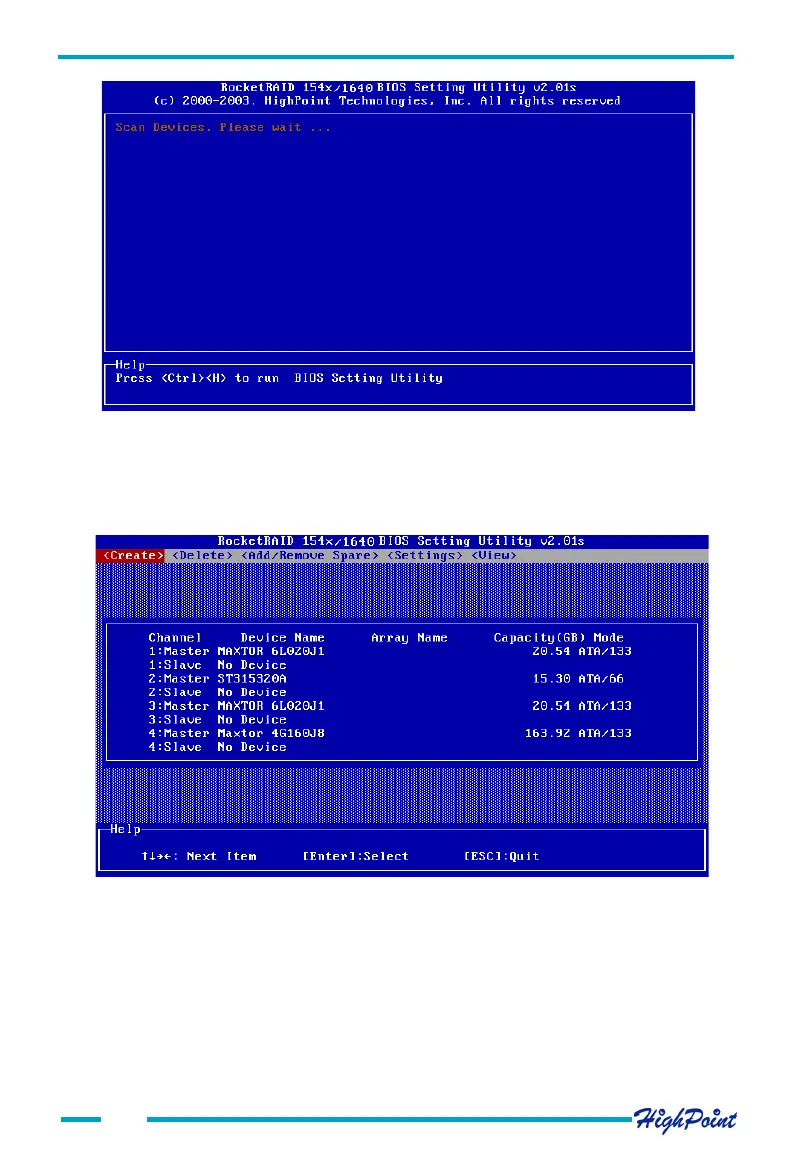This screenshot has height=1152, width=792.
Task: Choose Add/Remove Spare menu
Action: [309, 555]
